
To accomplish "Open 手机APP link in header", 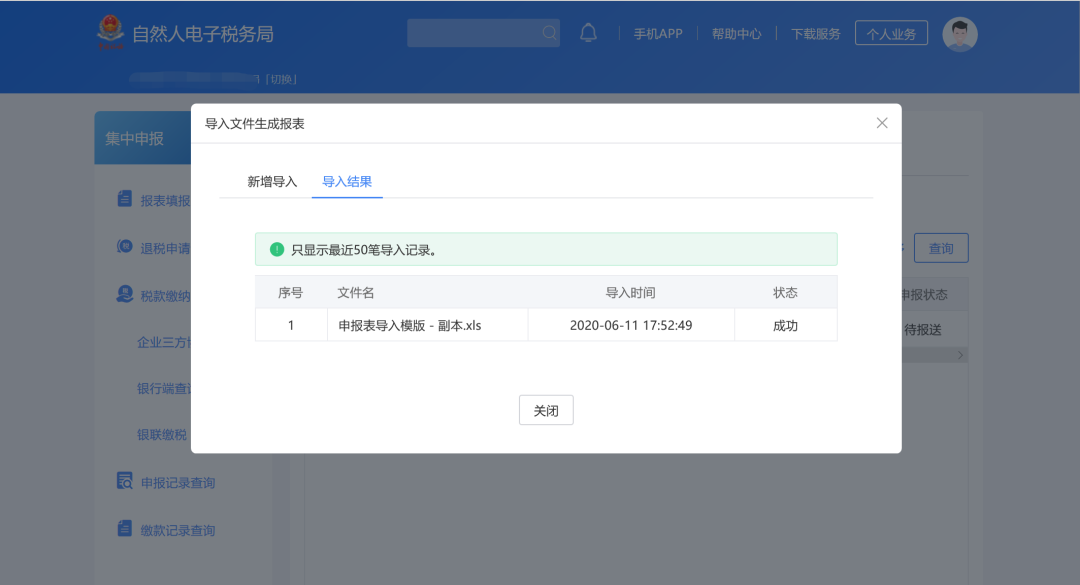I will point(658,34).
